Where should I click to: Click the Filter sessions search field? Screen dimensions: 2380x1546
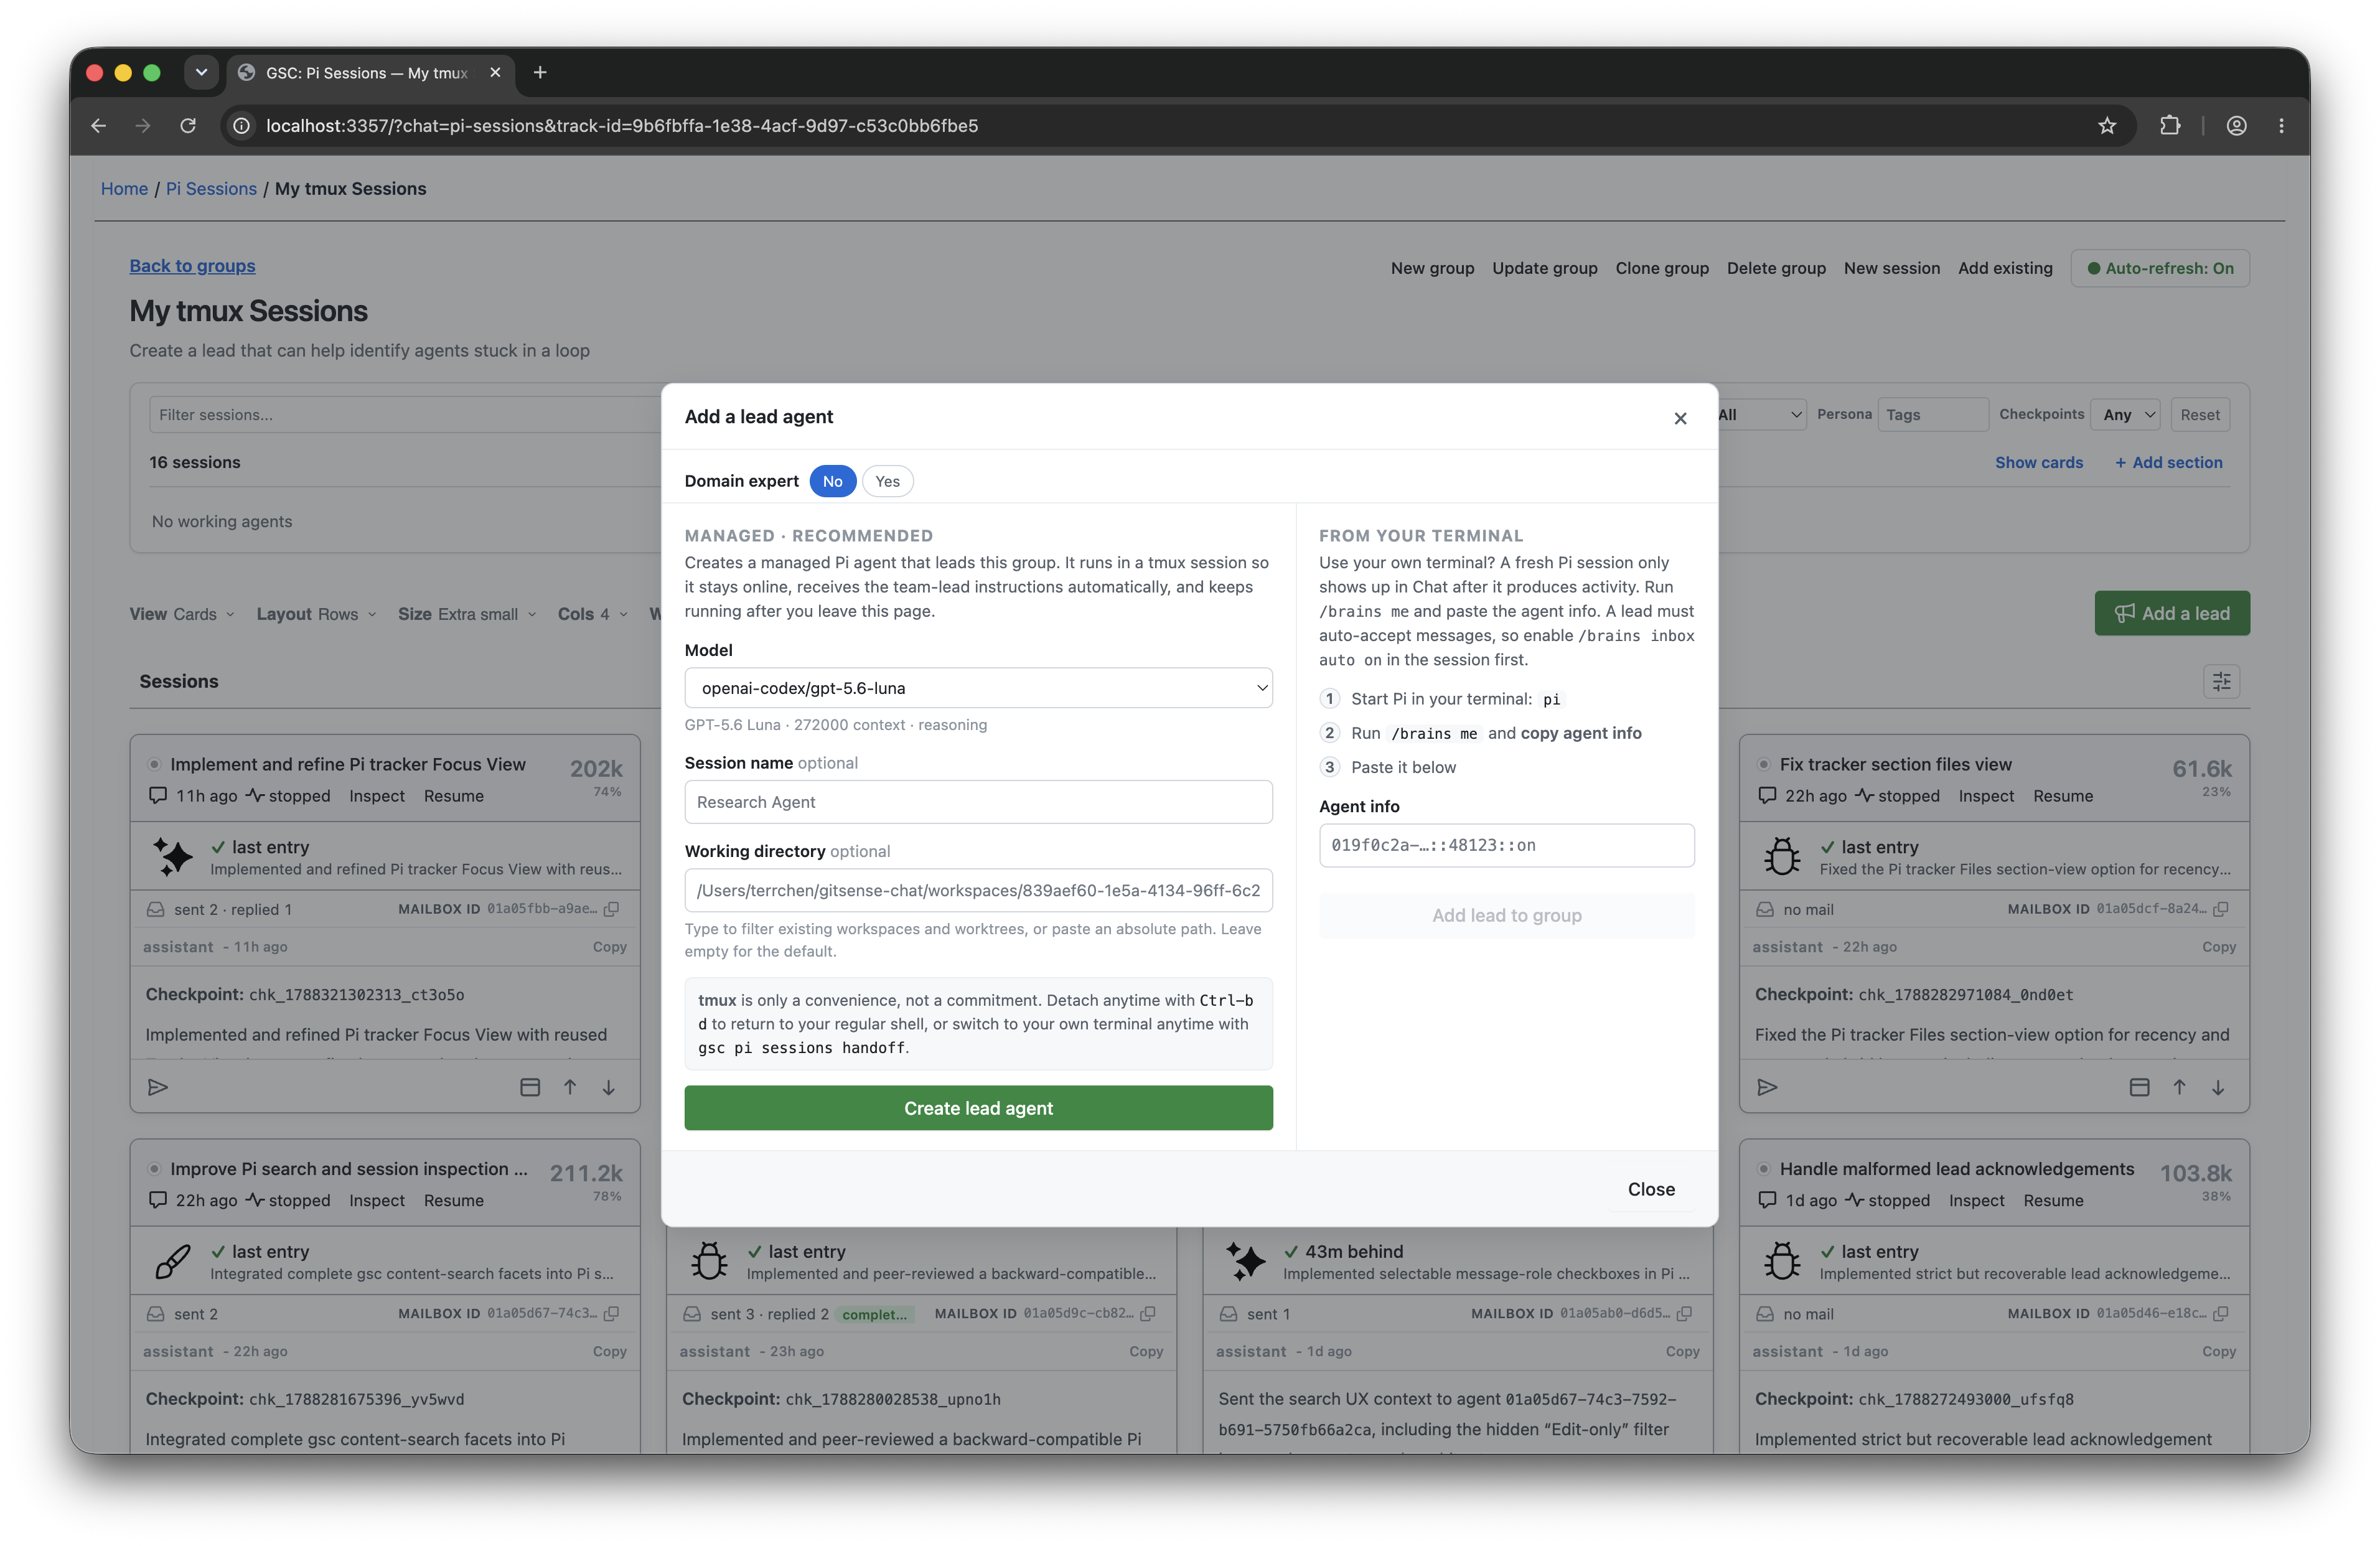(405, 415)
